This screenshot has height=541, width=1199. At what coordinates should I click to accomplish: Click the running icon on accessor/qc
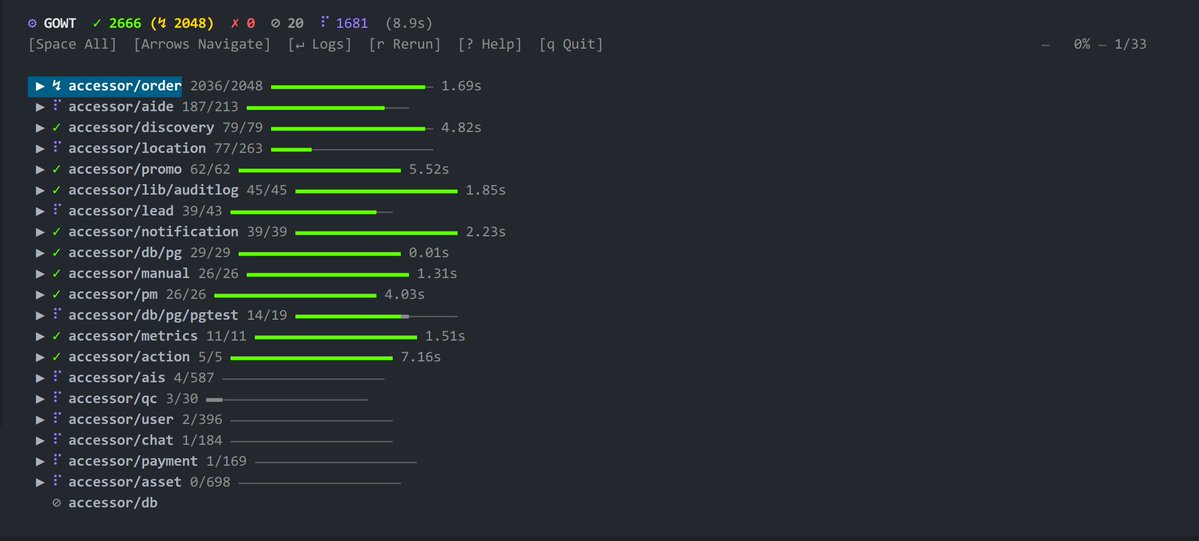coord(57,397)
